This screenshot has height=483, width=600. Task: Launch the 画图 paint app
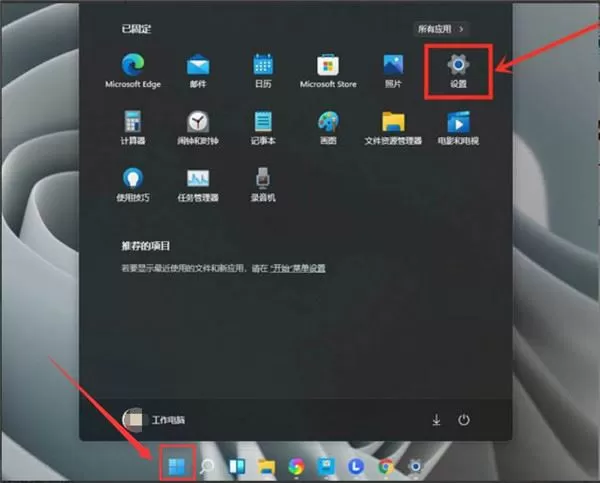click(x=328, y=128)
